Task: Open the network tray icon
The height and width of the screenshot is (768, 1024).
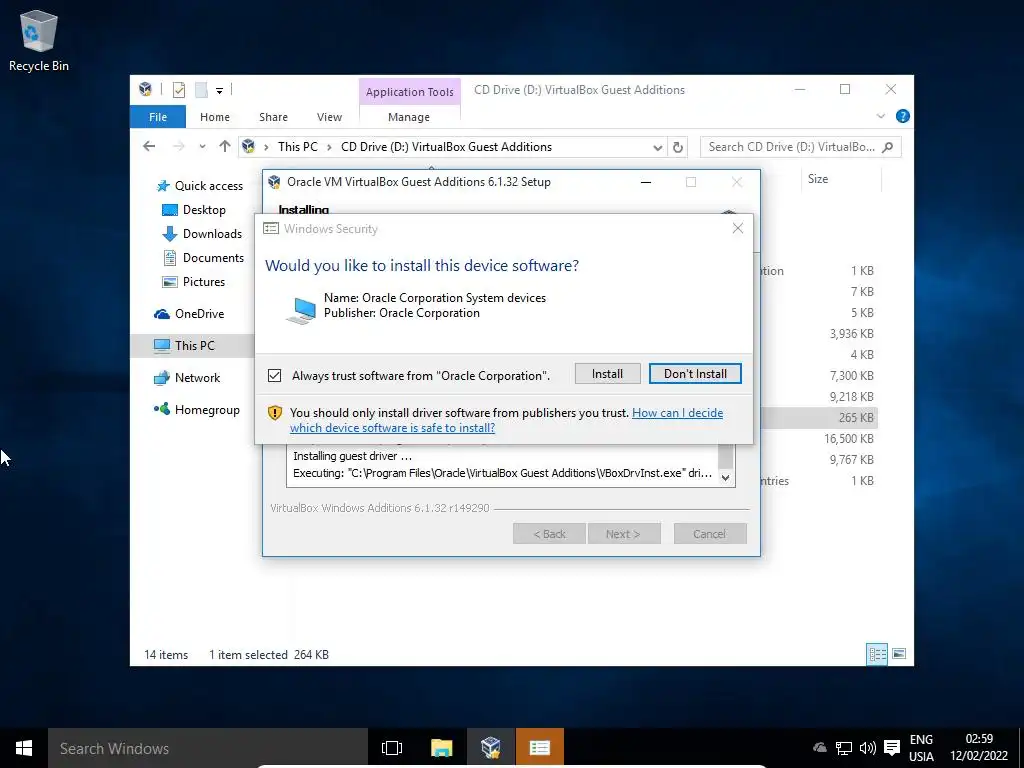Action: [x=844, y=748]
